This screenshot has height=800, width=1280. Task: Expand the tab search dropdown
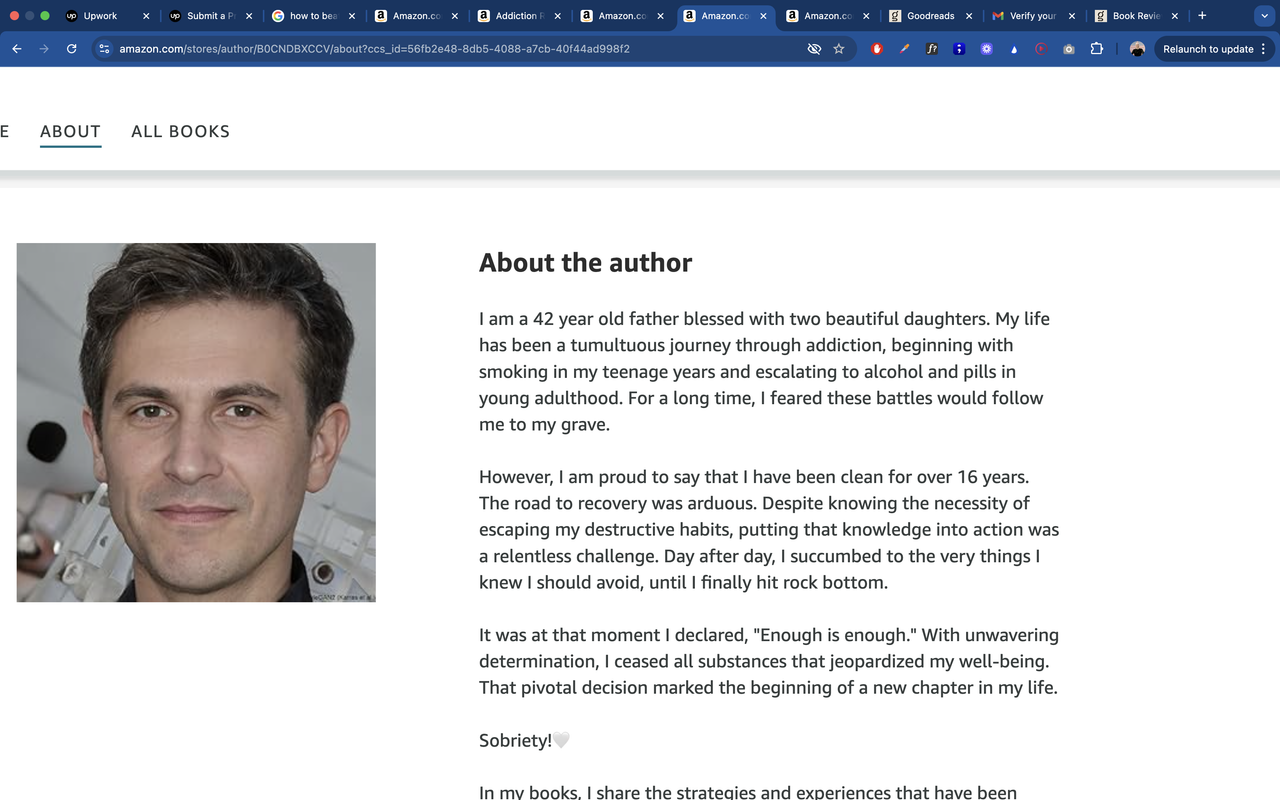[x=1263, y=15]
